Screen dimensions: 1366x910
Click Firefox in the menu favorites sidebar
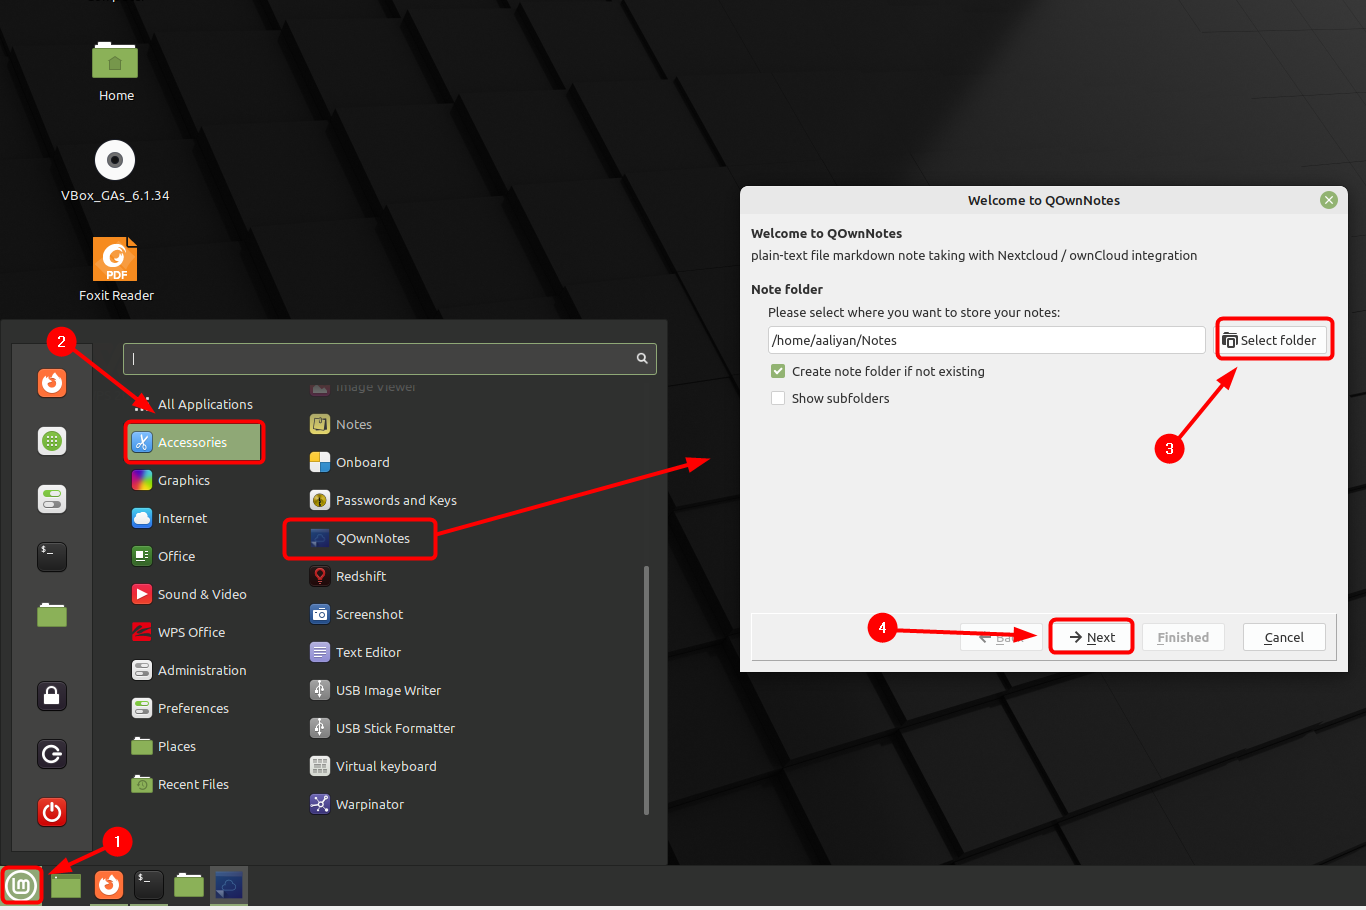52,383
